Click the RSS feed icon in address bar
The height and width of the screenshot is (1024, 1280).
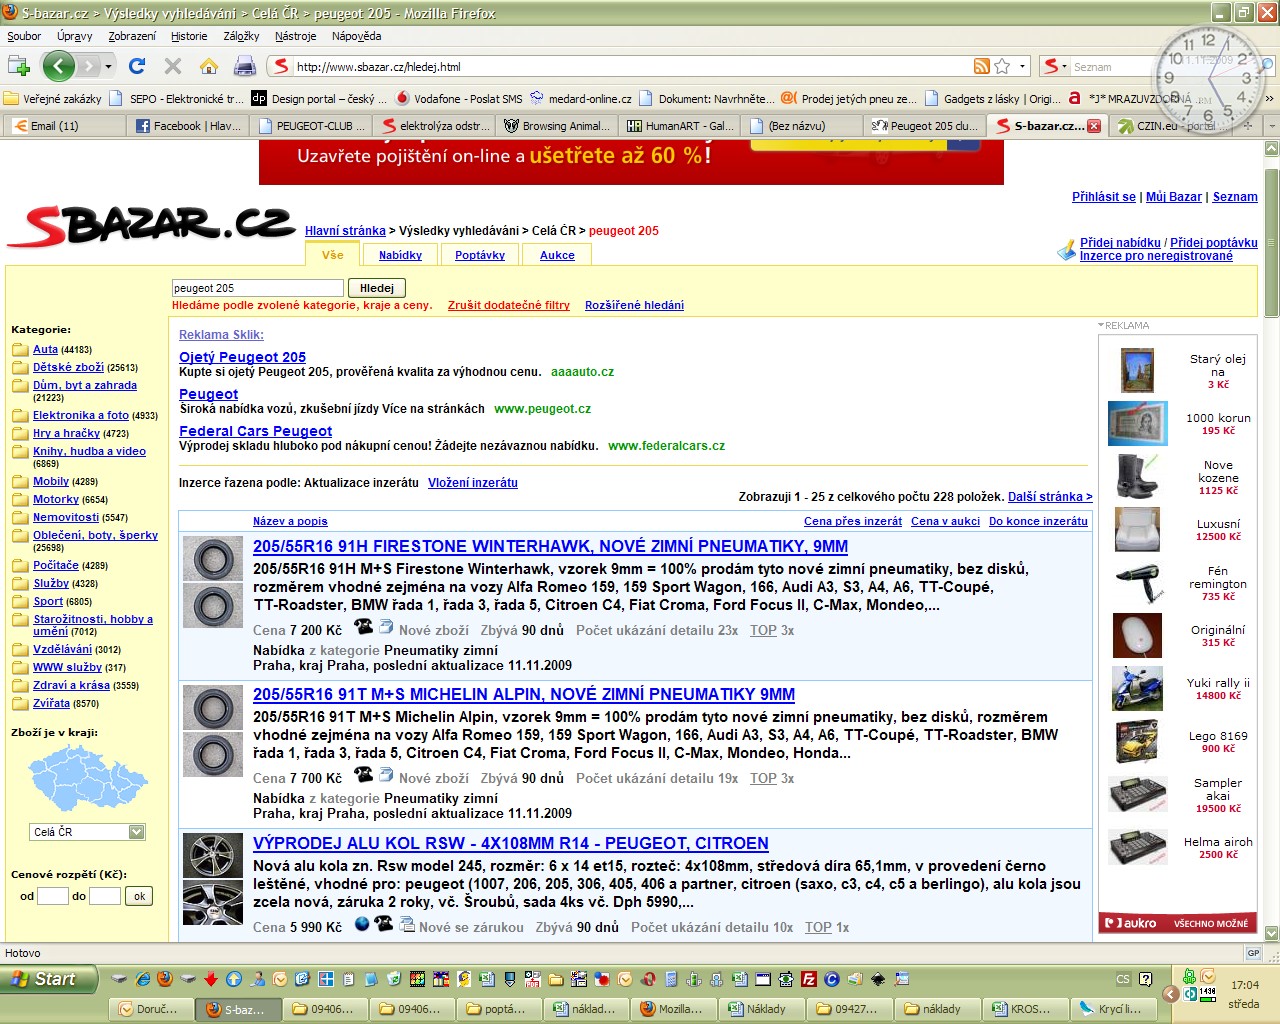pos(981,67)
